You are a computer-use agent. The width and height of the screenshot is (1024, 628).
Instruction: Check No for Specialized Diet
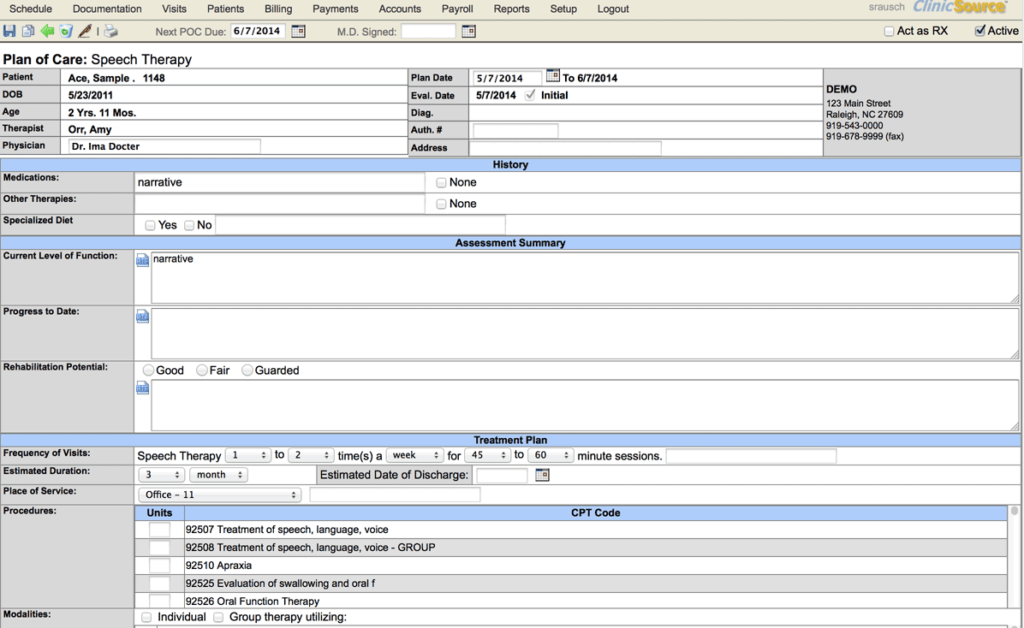(x=189, y=225)
